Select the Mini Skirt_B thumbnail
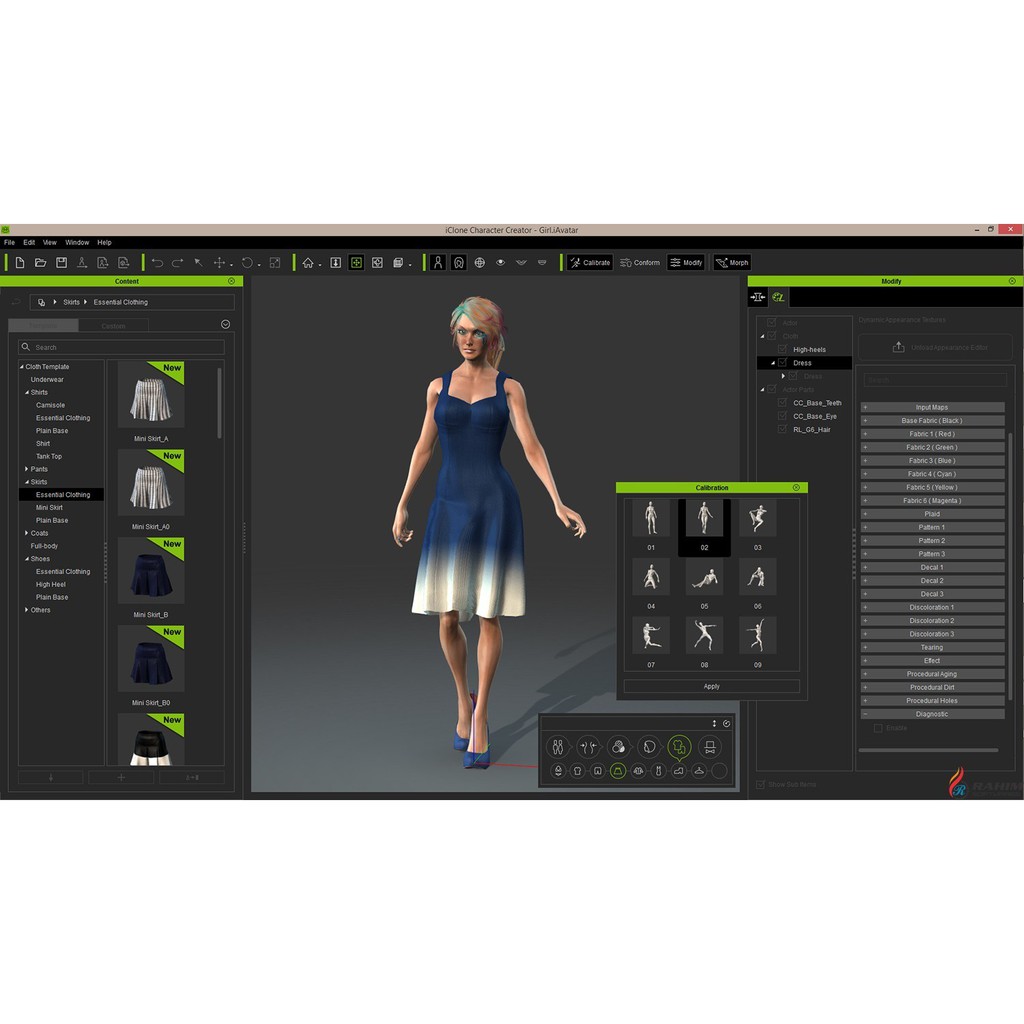 151,570
